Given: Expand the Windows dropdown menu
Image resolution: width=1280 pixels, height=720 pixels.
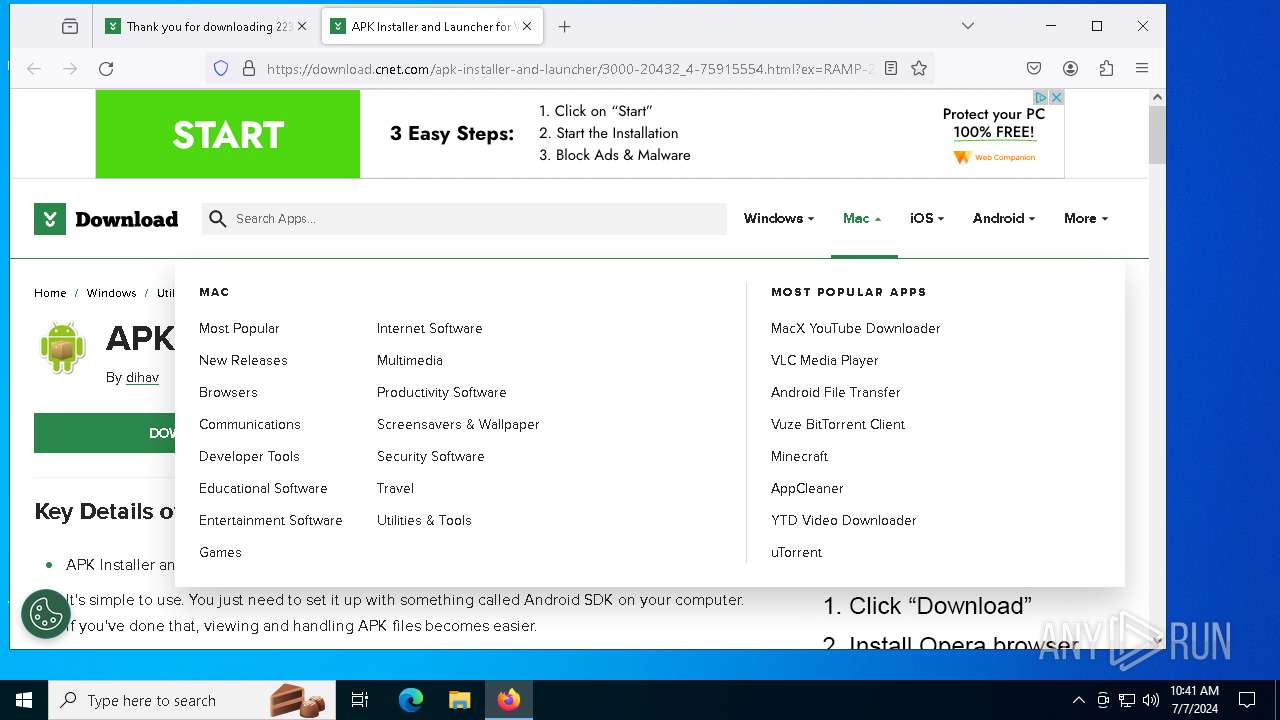Looking at the screenshot, I should (x=779, y=218).
